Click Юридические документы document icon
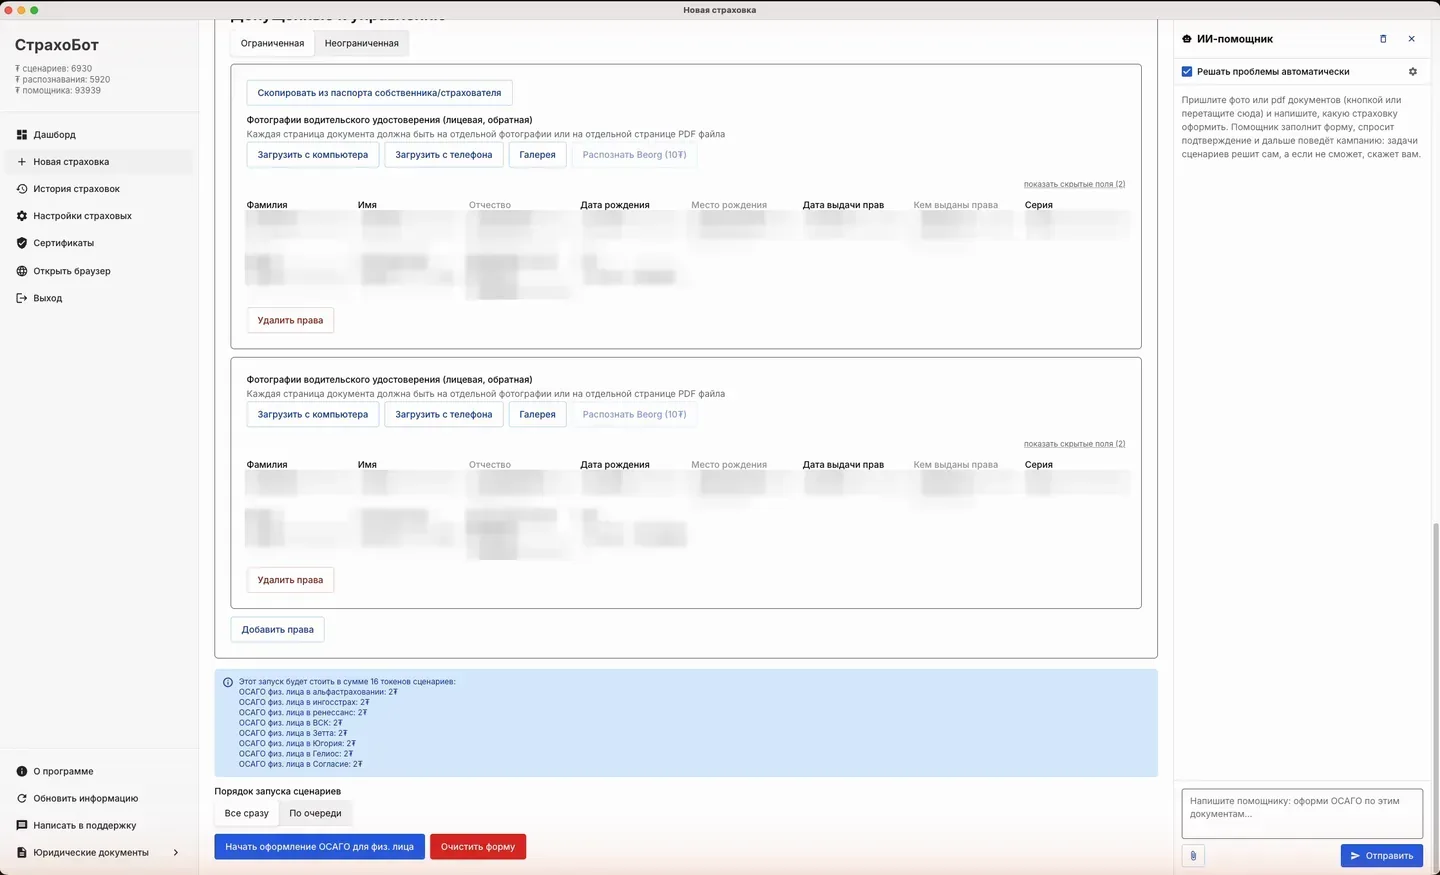 pyautogui.click(x=22, y=852)
